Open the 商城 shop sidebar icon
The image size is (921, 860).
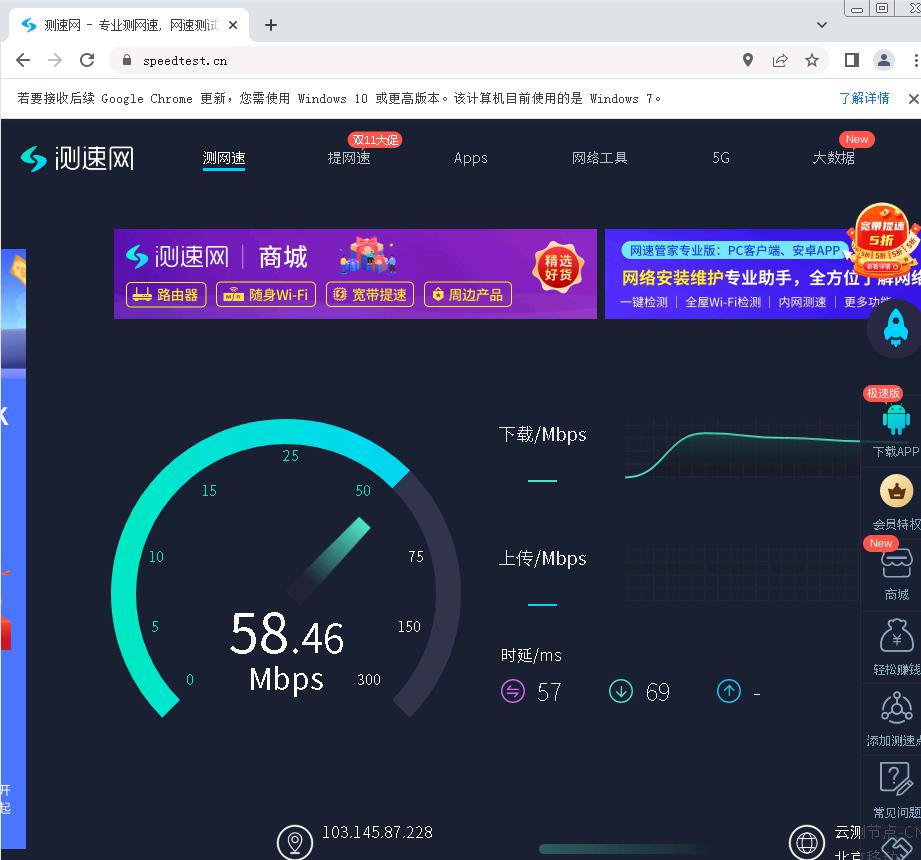[x=896, y=563]
